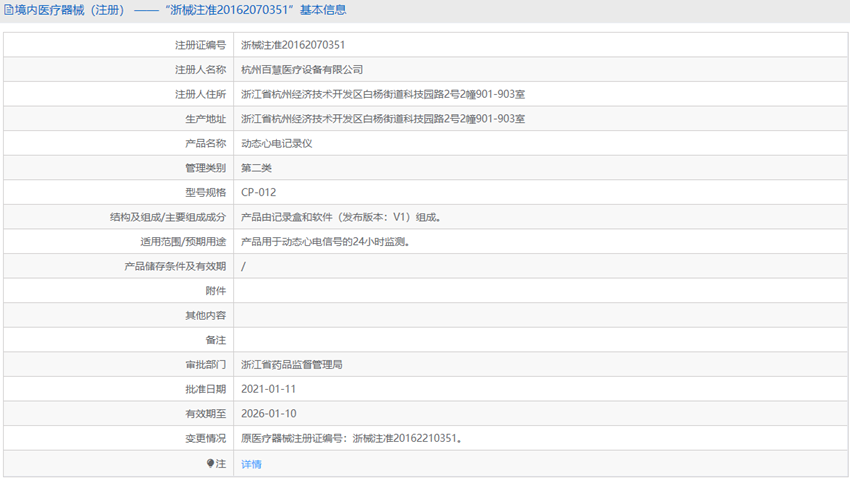Click the management class value 第二类
Image resolution: width=850 pixels, height=480 pixels.
point(256,168)
